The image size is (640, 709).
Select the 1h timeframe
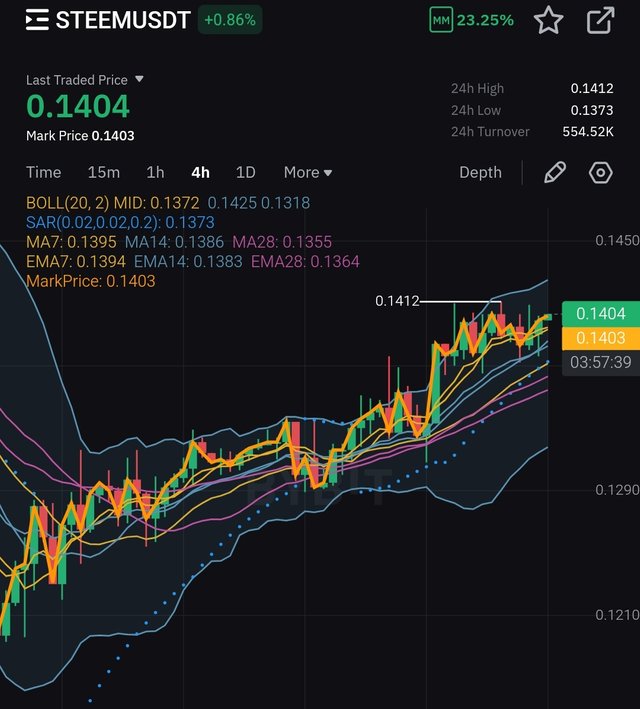tap(155, 172)
